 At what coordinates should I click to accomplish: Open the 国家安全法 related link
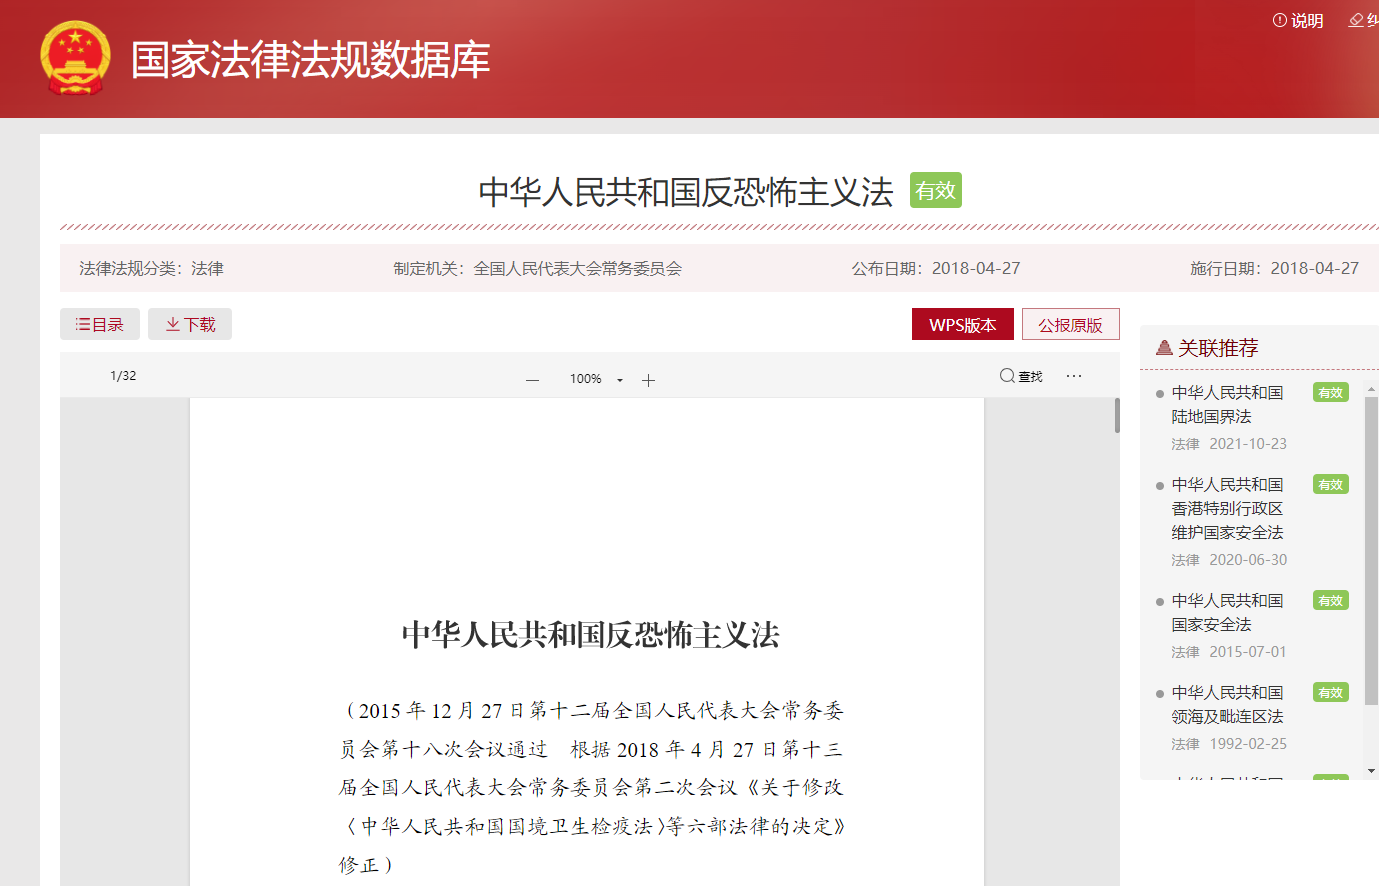tap(1226, 612)
